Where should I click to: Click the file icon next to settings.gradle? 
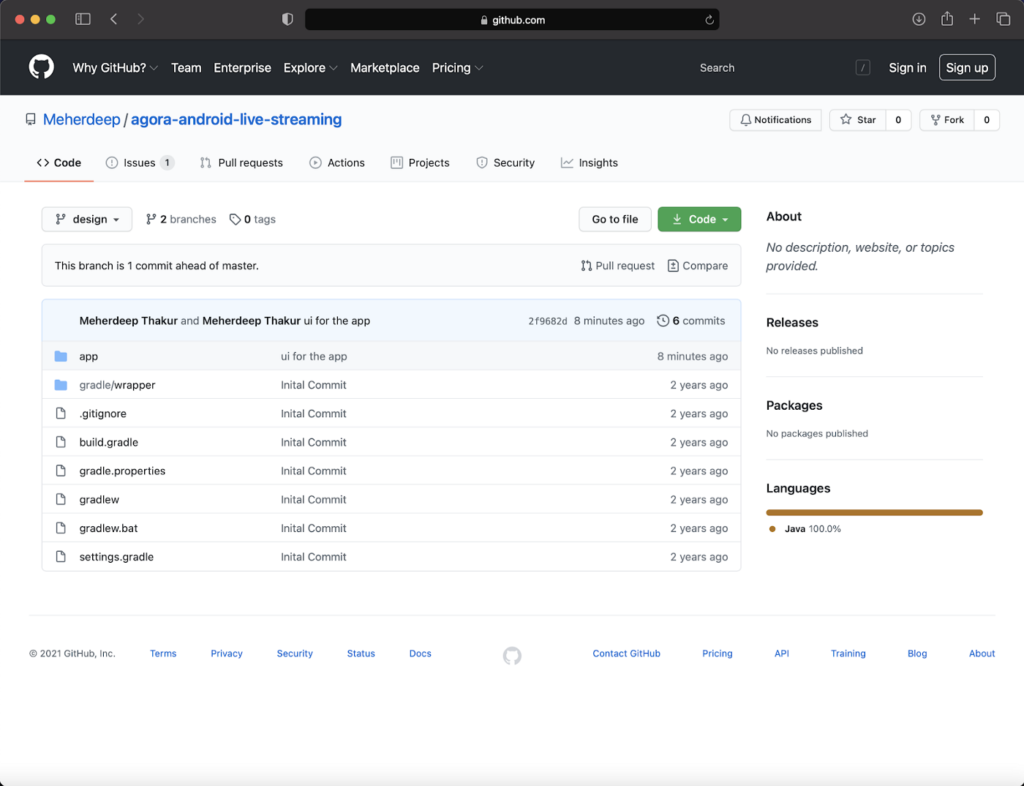pos(61,557)
